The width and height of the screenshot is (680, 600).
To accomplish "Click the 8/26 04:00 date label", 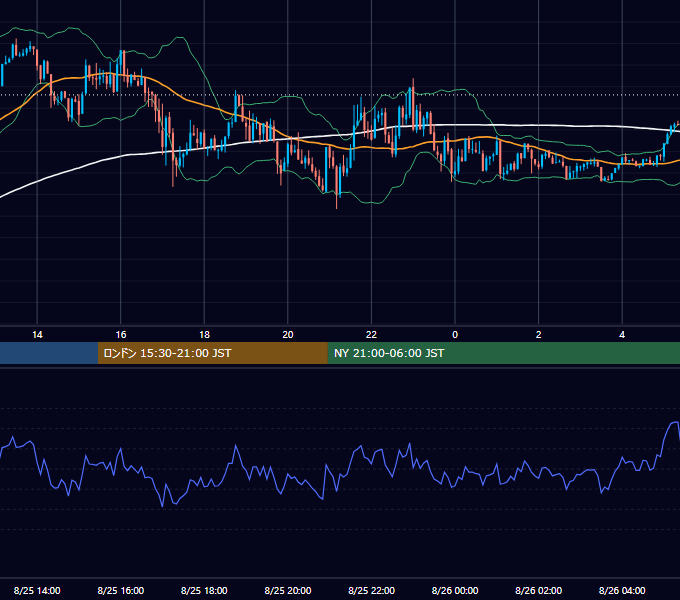I will (622, 590).
